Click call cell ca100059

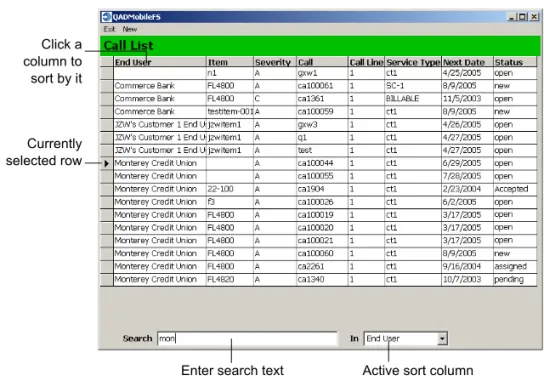(322, 112)
